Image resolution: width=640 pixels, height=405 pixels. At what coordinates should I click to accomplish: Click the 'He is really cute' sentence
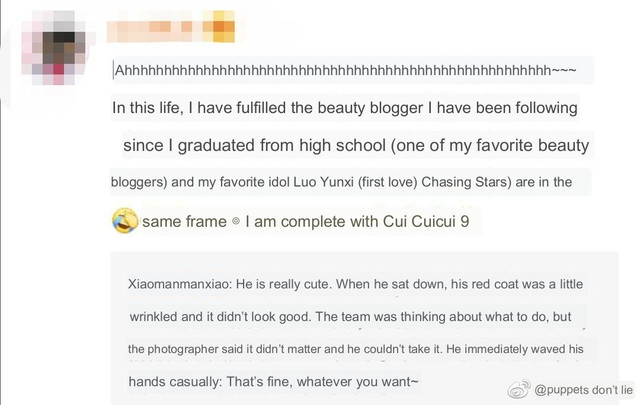[x=284, y=284]
